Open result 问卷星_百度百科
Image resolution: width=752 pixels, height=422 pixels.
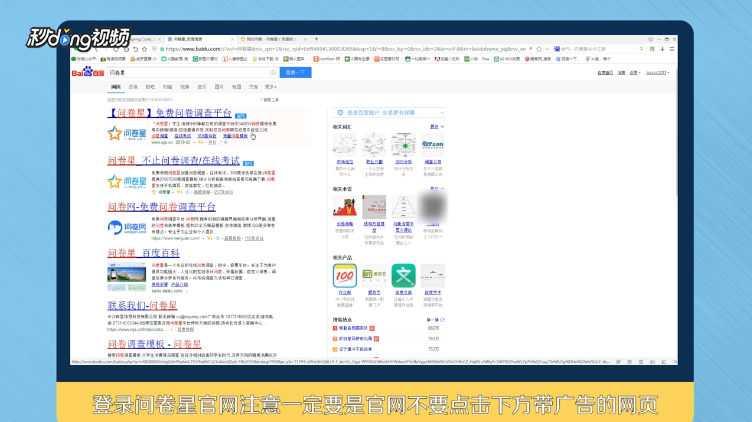143,253
